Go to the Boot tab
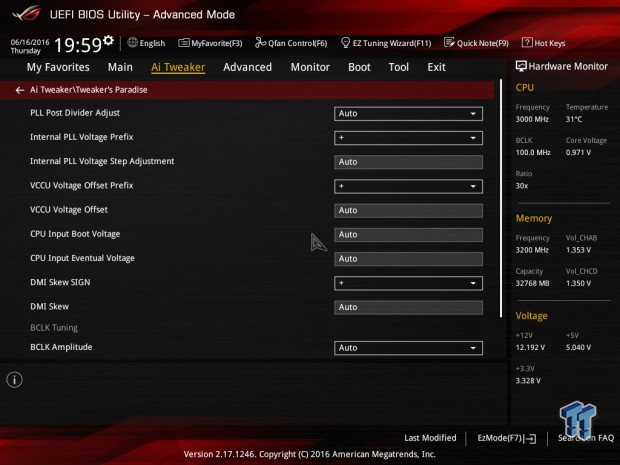Image resolution: width=620 pixels, height=465 pixels. pos(359,67)
